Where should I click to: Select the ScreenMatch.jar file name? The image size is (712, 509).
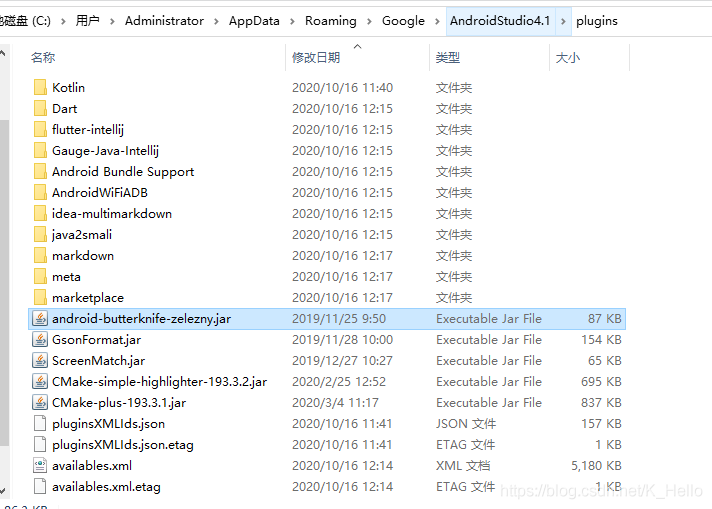[x=98, y=361]
